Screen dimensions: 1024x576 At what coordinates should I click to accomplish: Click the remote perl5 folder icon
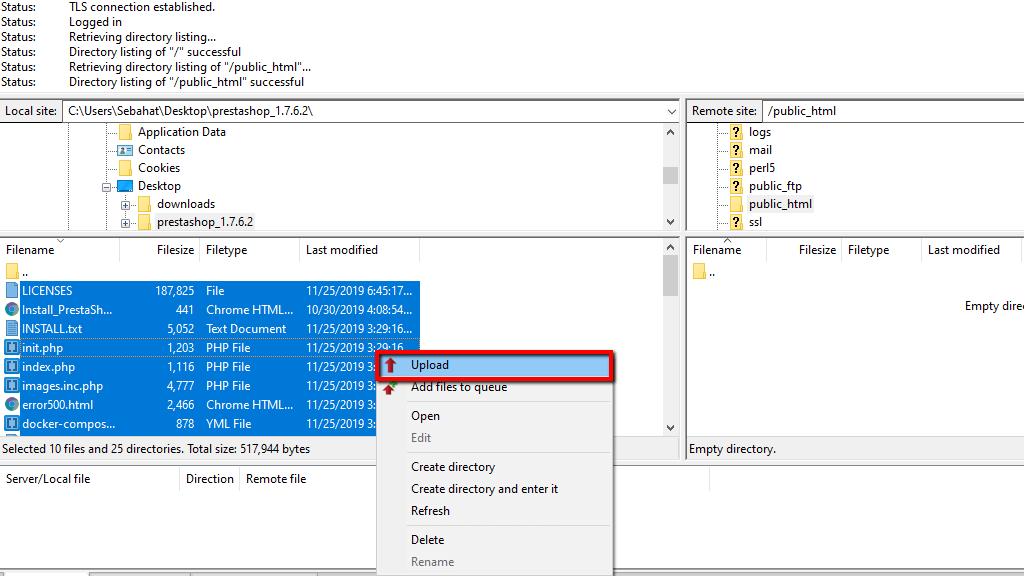tap(736, 168)
